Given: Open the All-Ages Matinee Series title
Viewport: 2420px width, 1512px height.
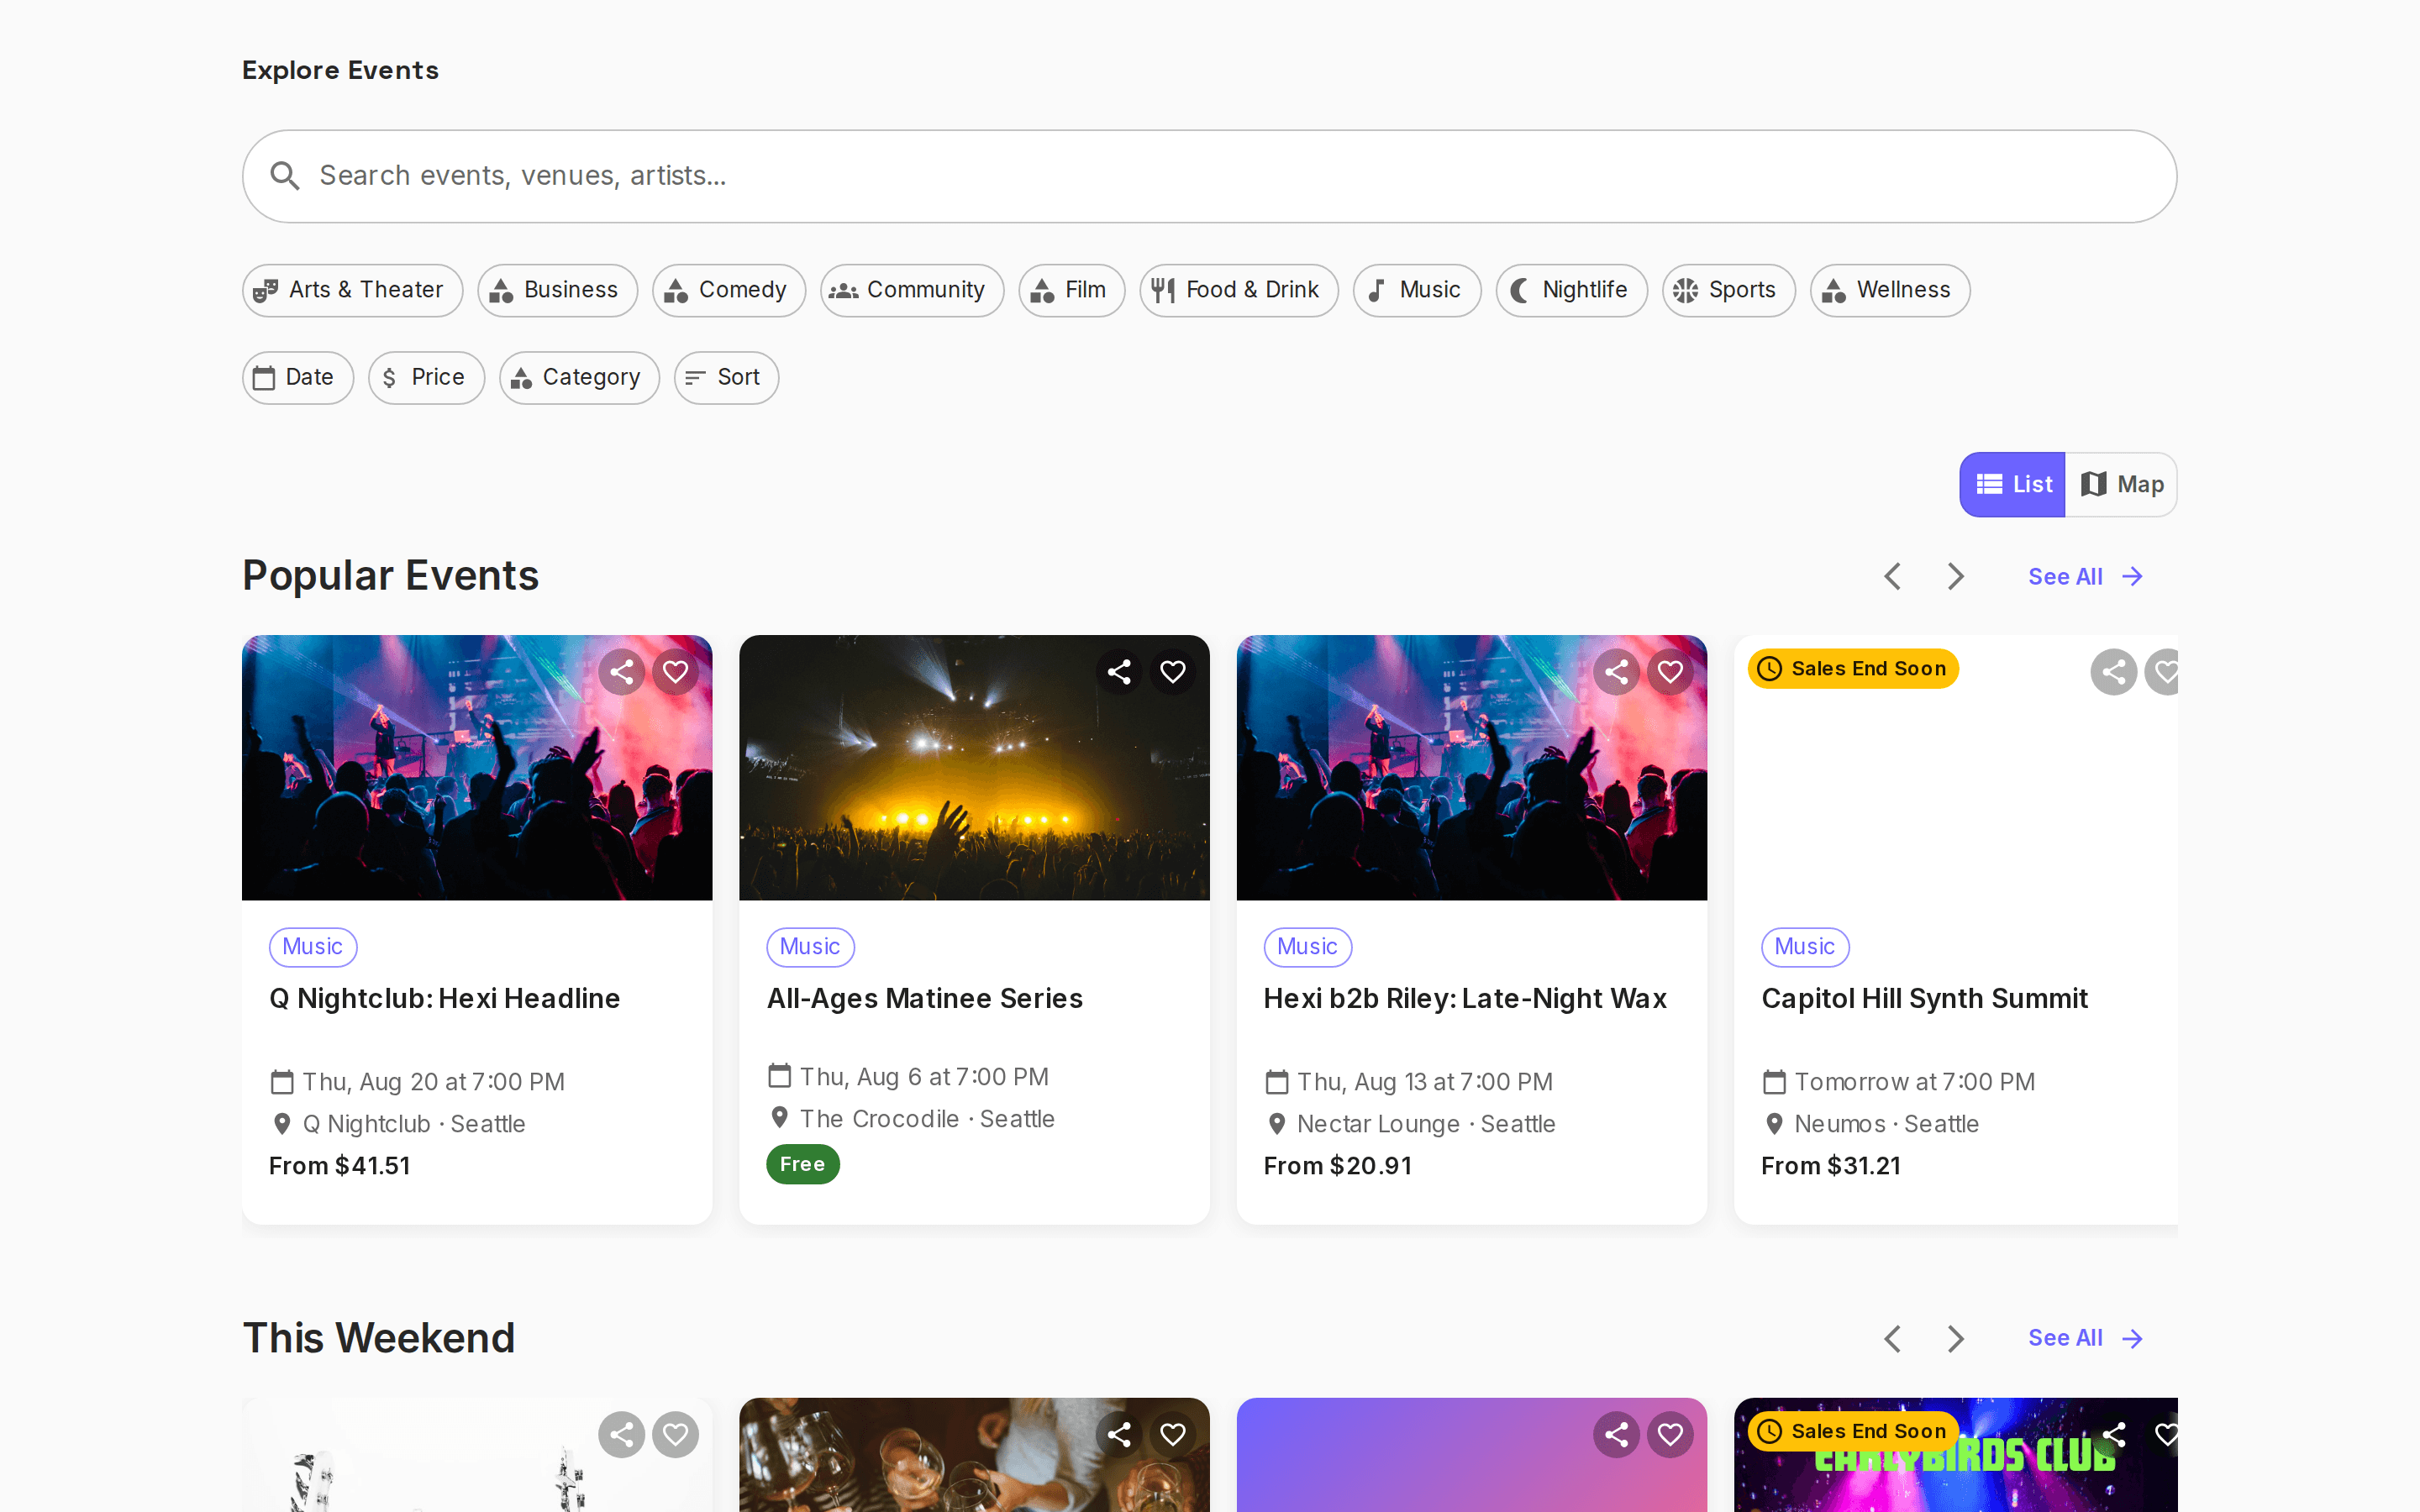Looking at the screenshot, I should (x=924, y=998).
